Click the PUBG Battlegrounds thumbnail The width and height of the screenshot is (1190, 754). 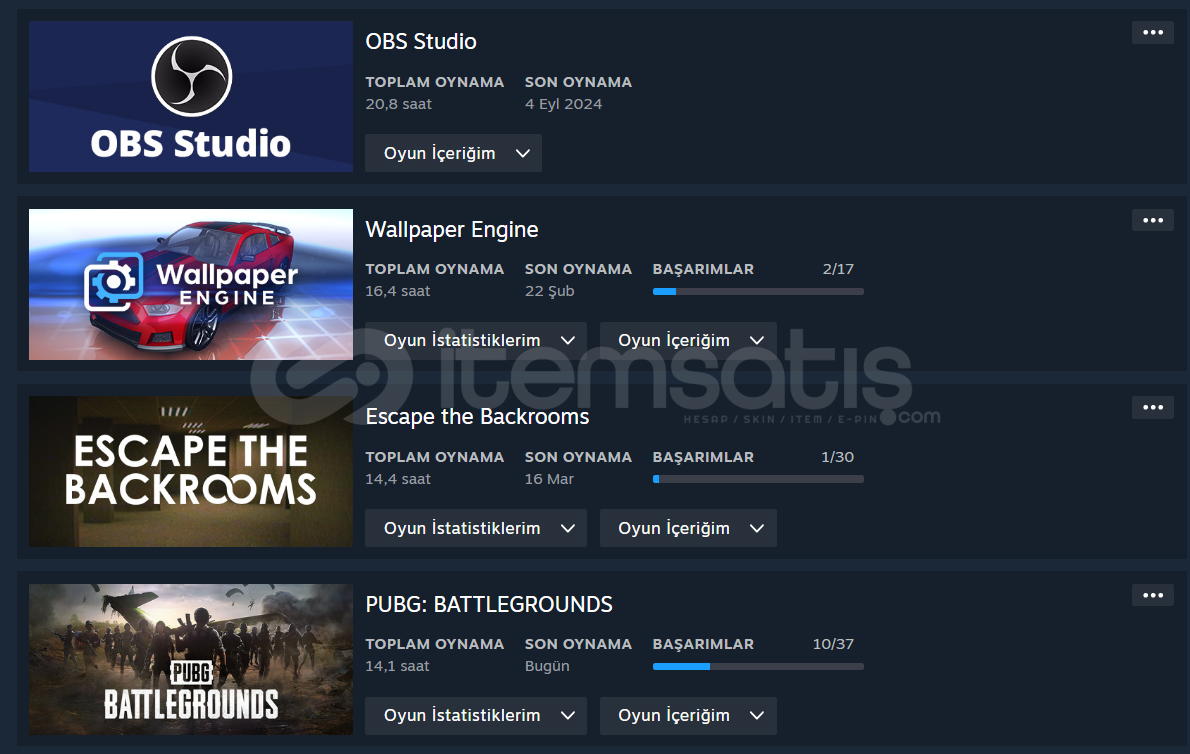[x=190, y=659]
